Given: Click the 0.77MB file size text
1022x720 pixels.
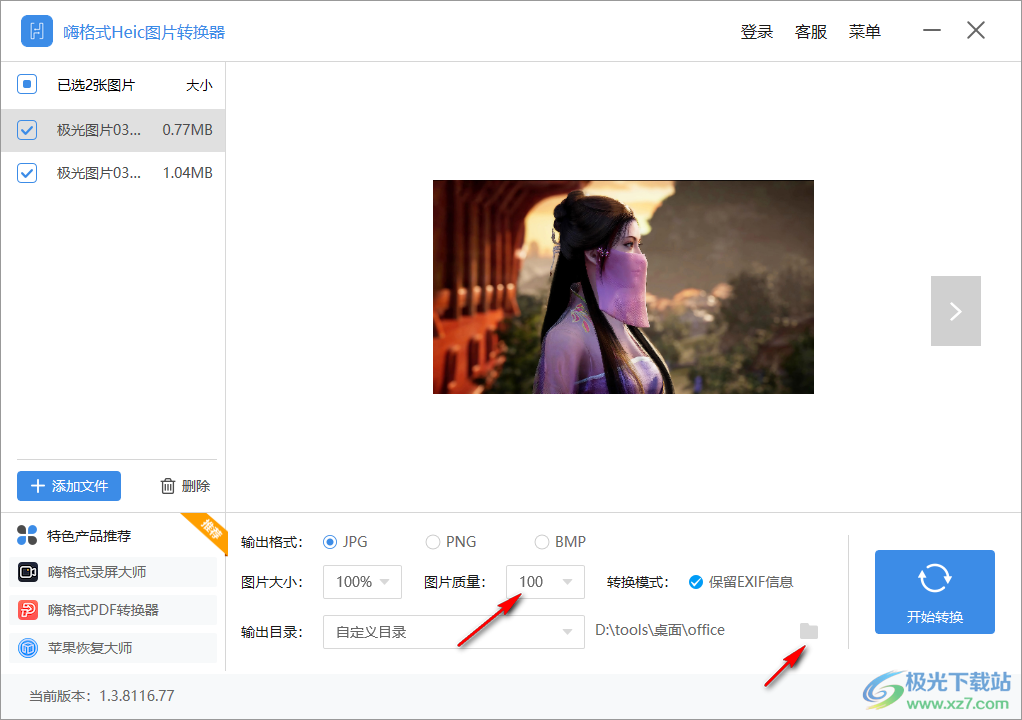Looking at the screenshot, I should pyautogui.click(x=188, y=130).
